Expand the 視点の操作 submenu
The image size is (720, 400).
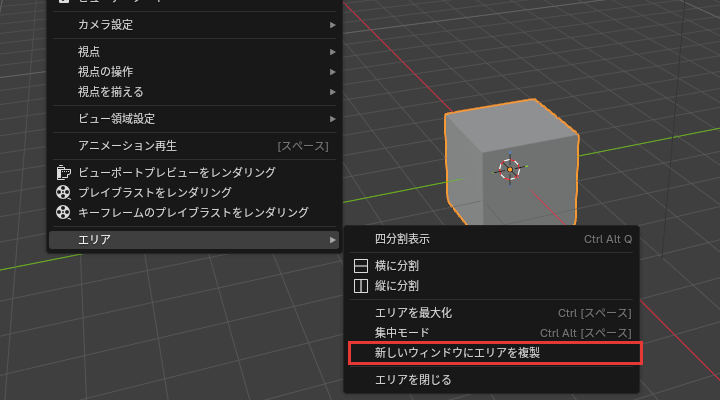point(194,72)
